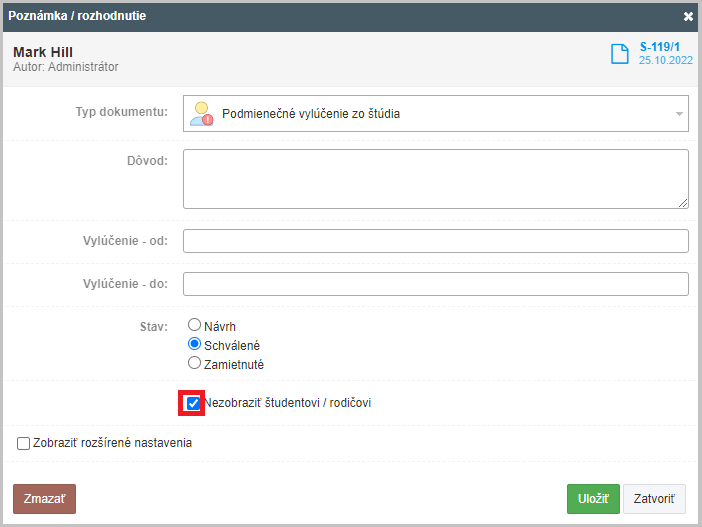Close the Poznámka / rozhodnutie dialog
The height and width of the screenshot is (527, 702).
coord(688,17)
